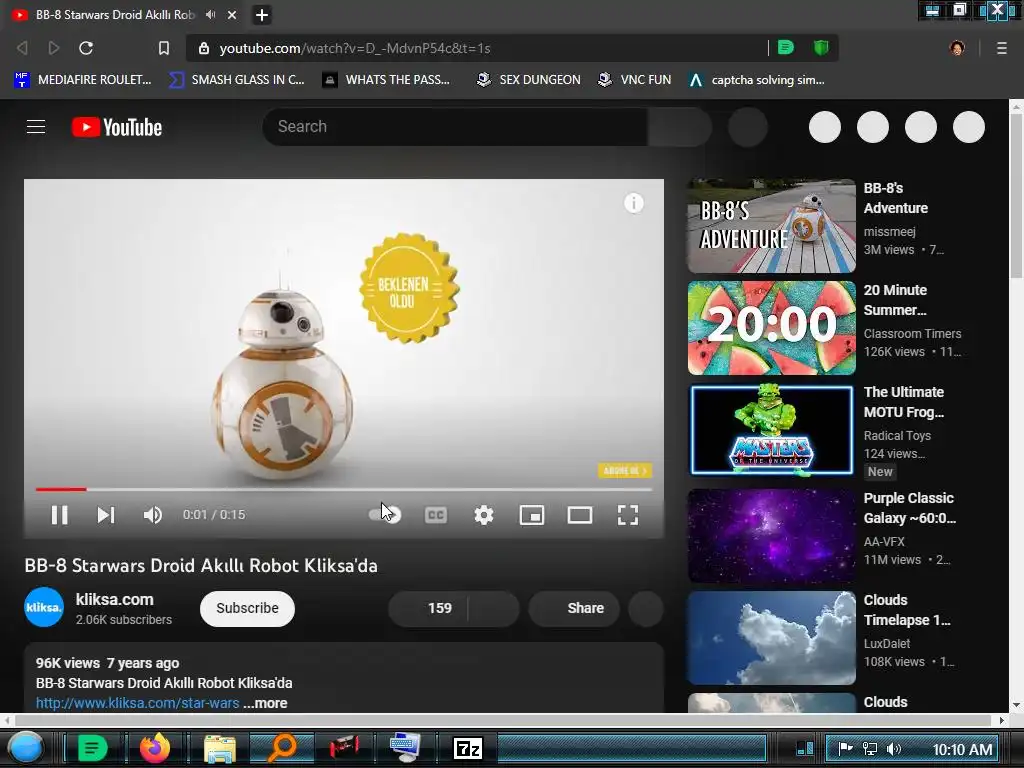Open WHATS THE PASS... bookmark
This screenshot has width=1024, height=768.
[x=387, y=80]
